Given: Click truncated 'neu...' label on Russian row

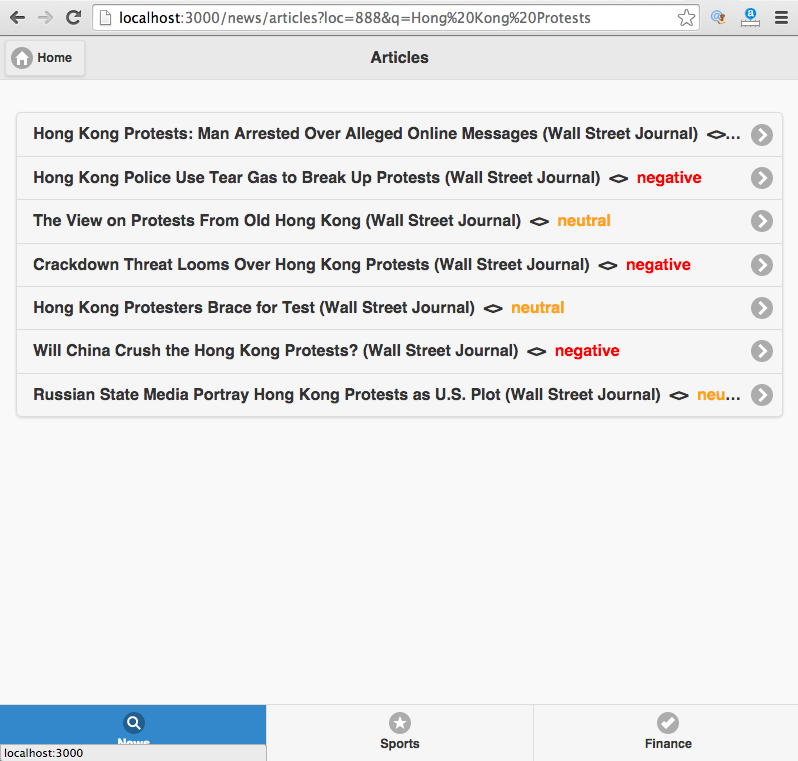Looking at the screenshot, I should click(x=719, y=395).
